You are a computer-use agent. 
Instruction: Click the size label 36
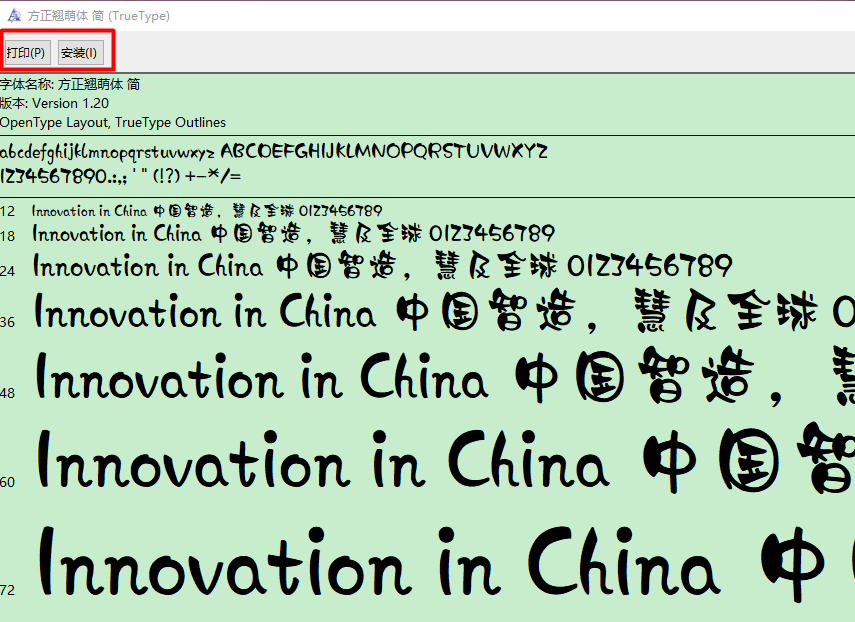[8, 322]
